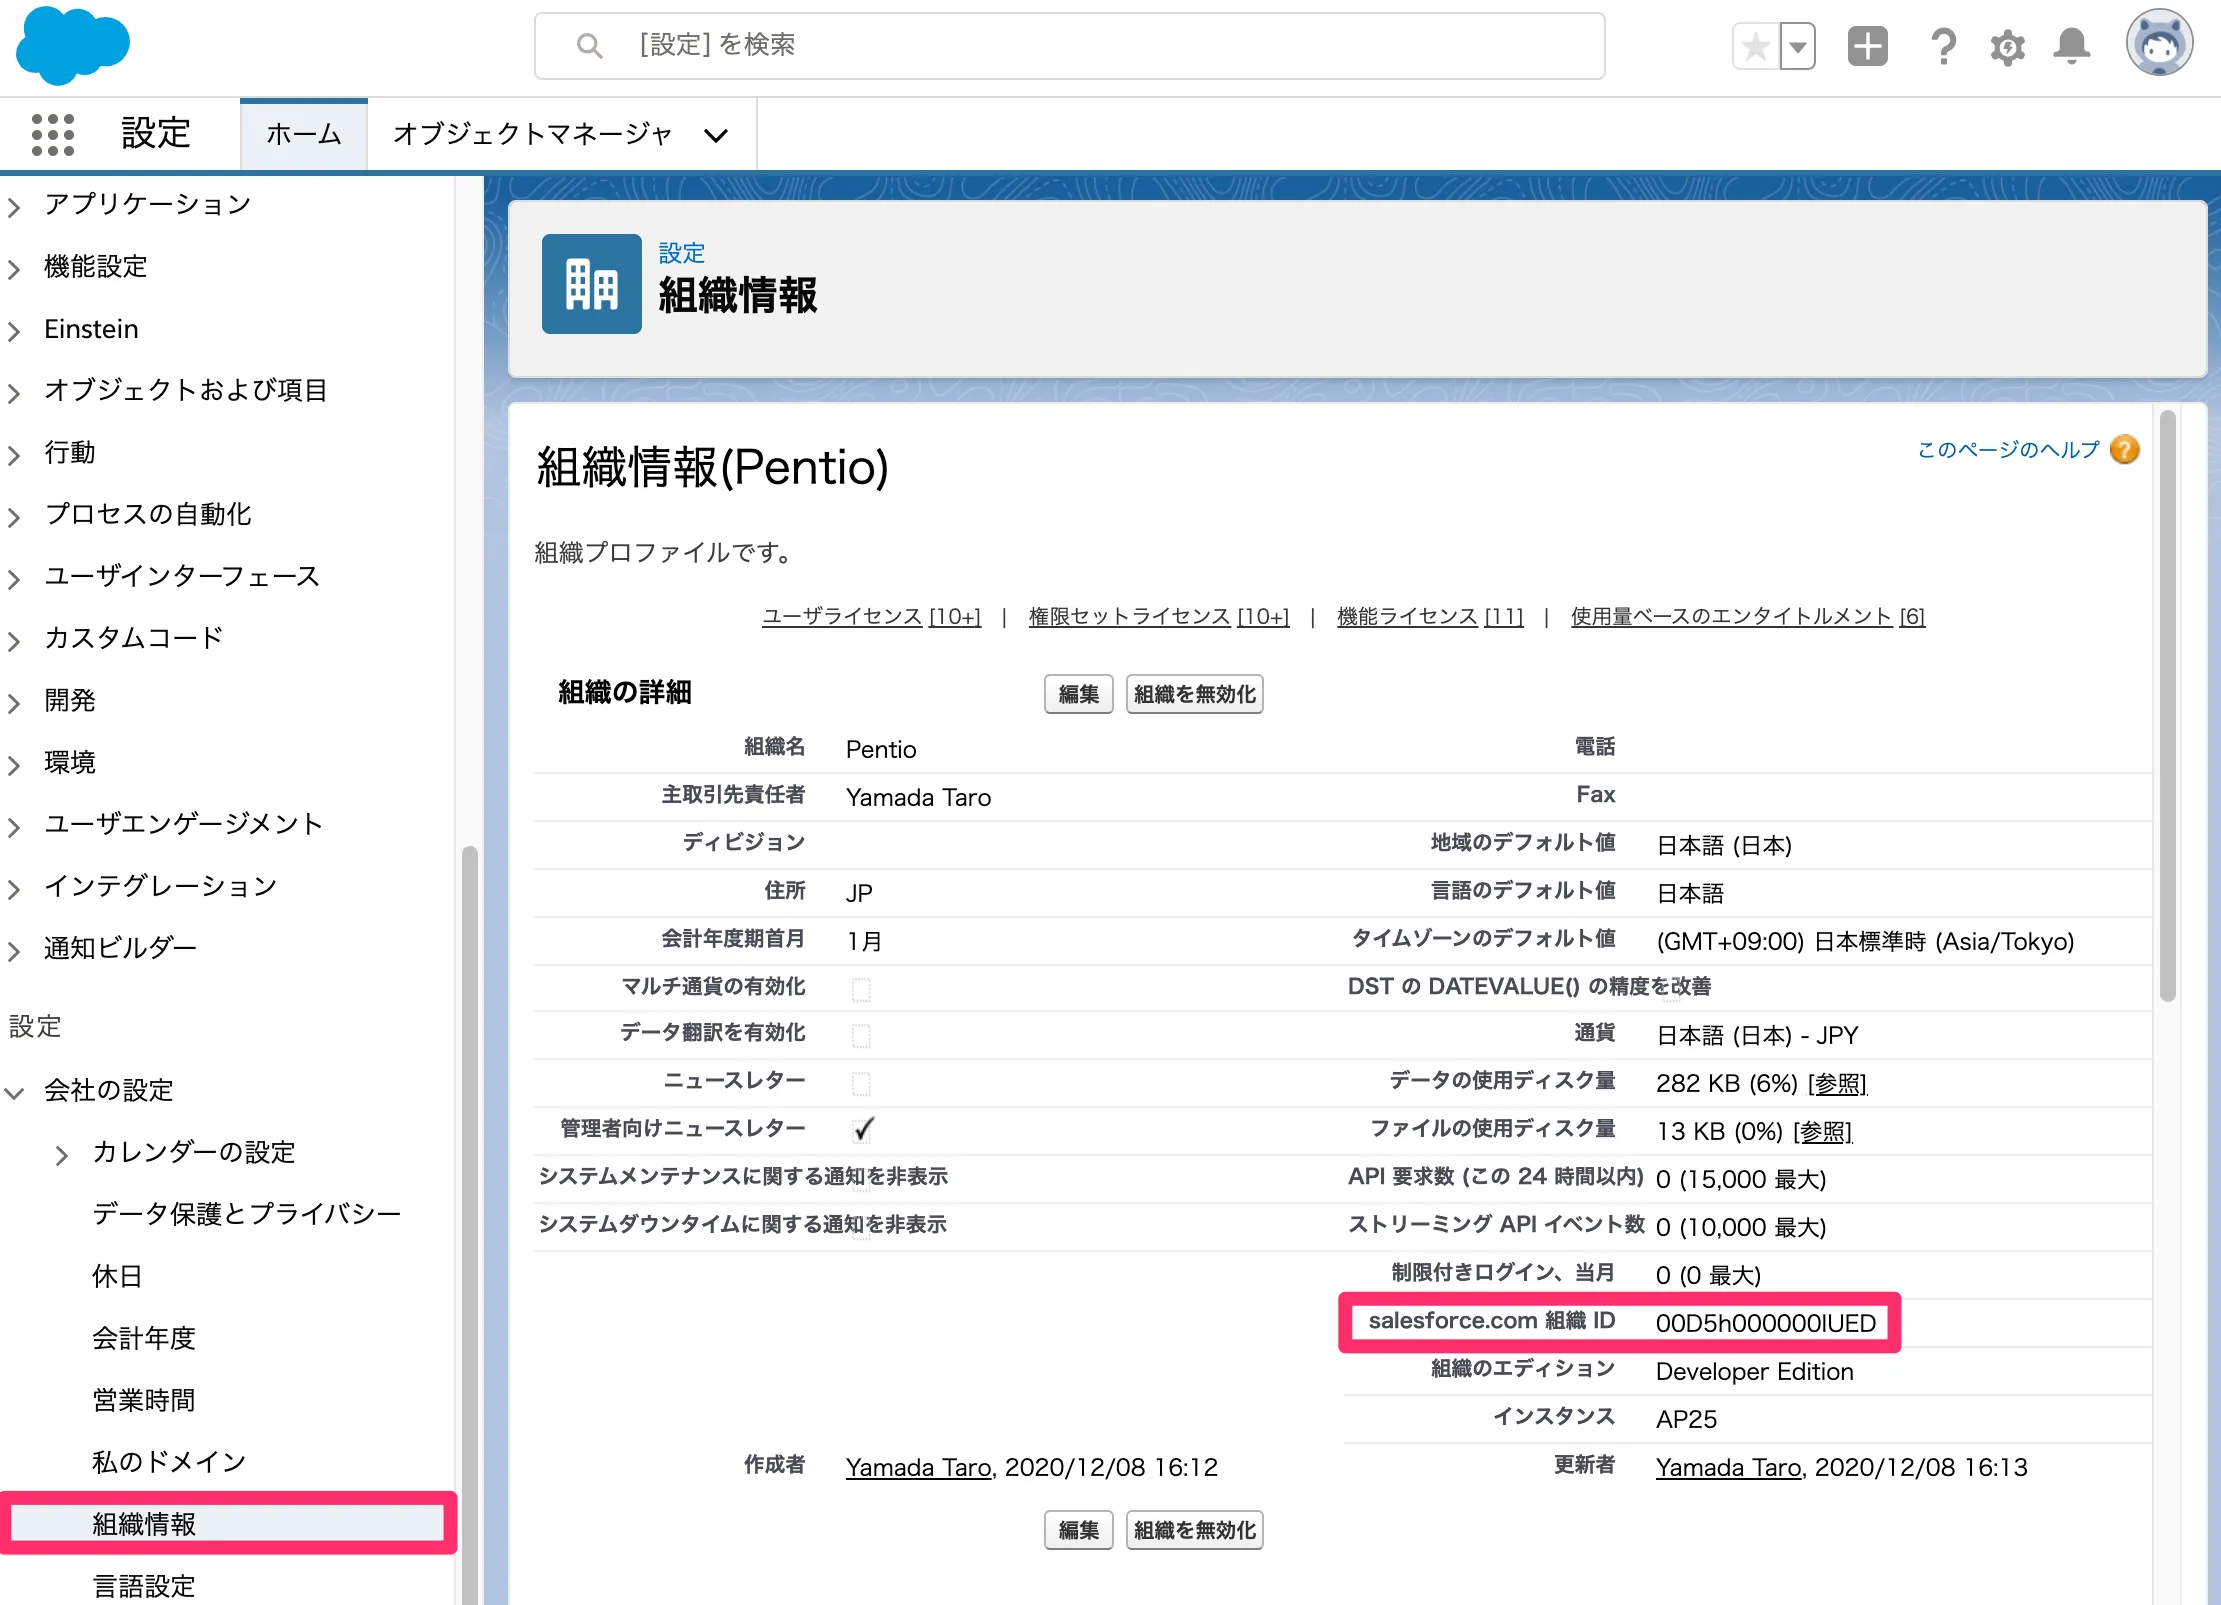Click the Salesforce cloud logo
Image resolution: width=2221 pixels, height=1605 pixels.
73,45
